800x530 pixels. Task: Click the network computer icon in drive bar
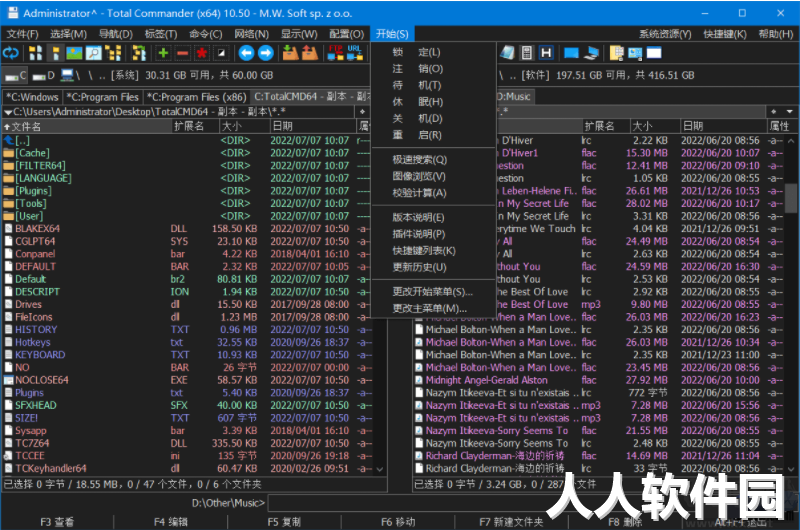pos(69,75)
